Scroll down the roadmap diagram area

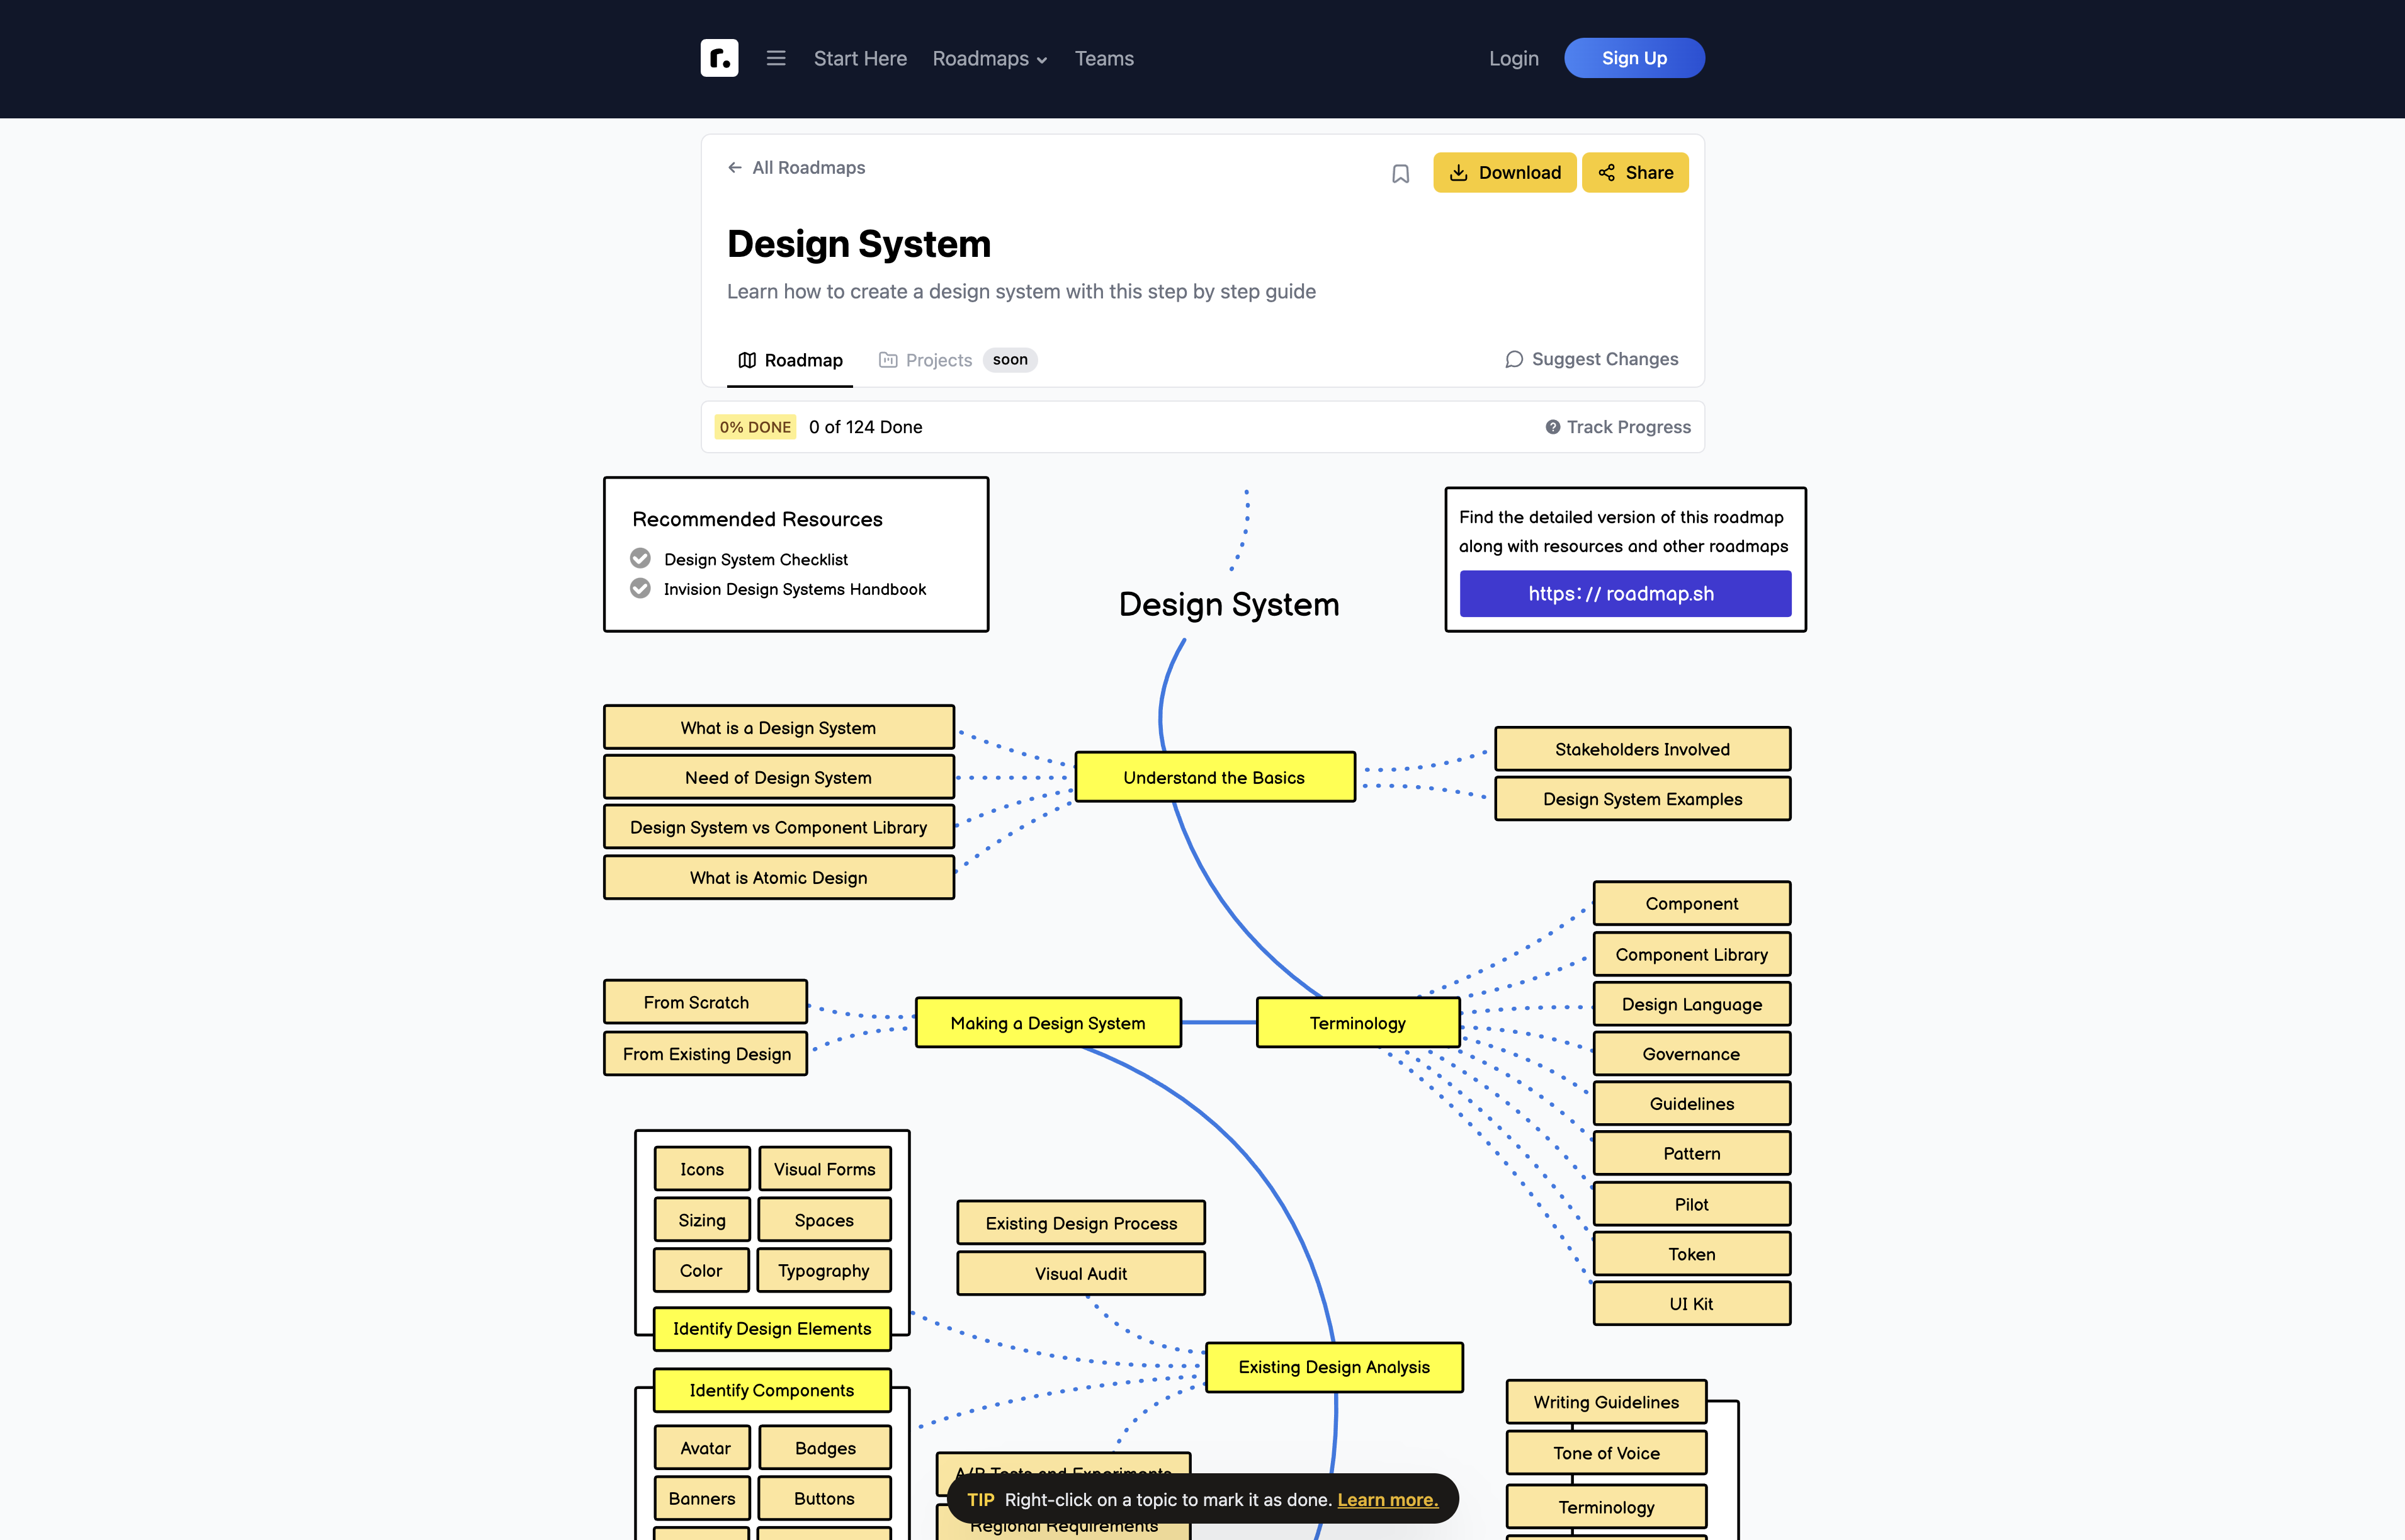point(1202,1016)
